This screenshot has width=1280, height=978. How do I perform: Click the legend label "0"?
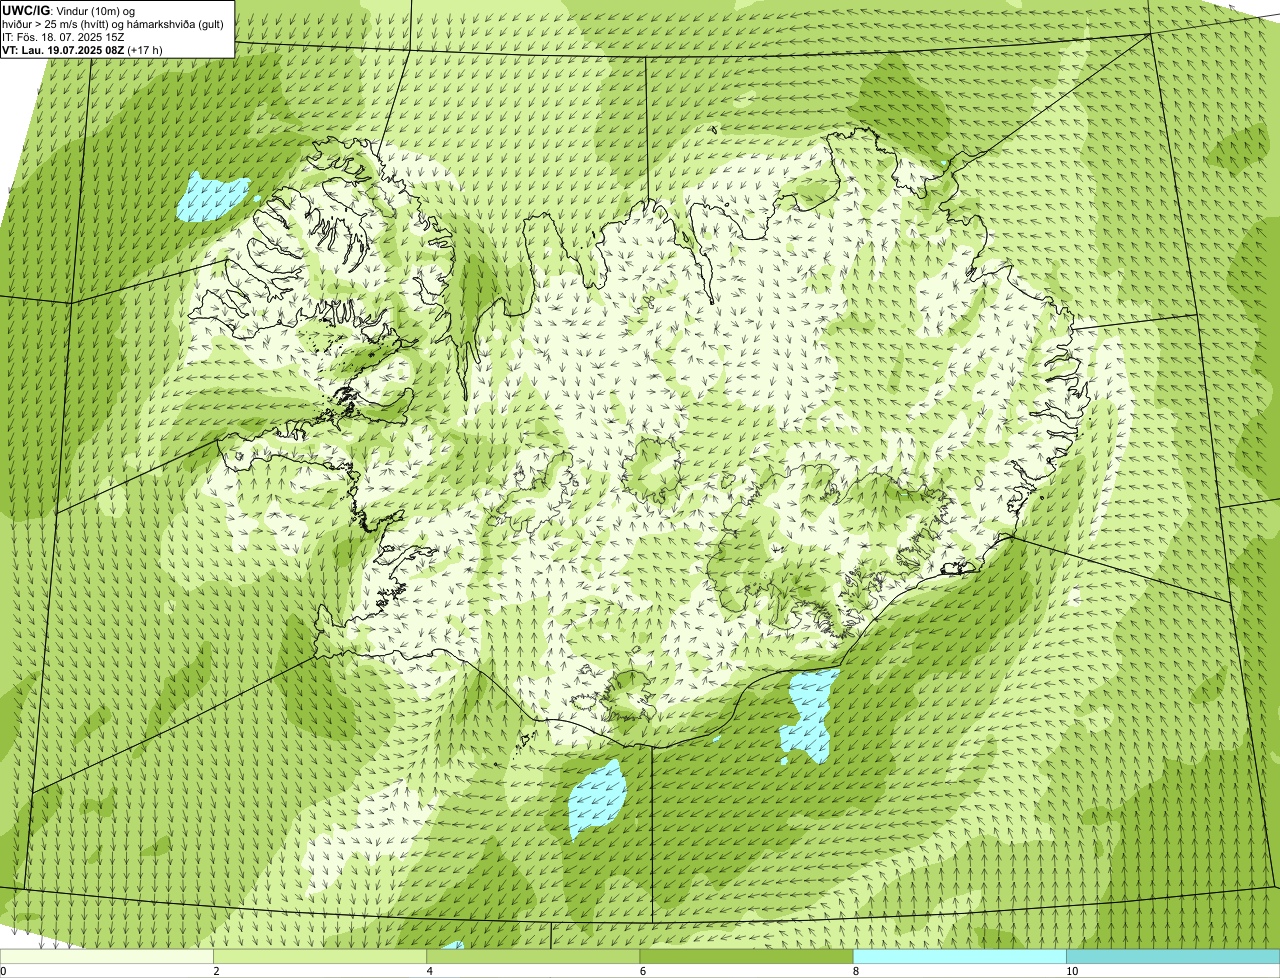[x=3, y=971]
